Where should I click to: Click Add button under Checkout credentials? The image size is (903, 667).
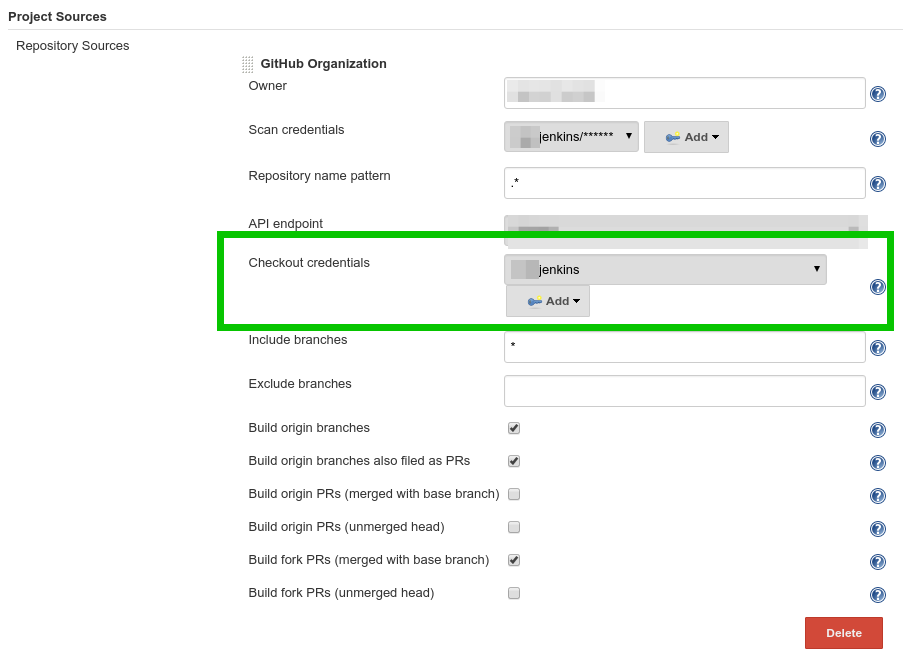point(548,301)
